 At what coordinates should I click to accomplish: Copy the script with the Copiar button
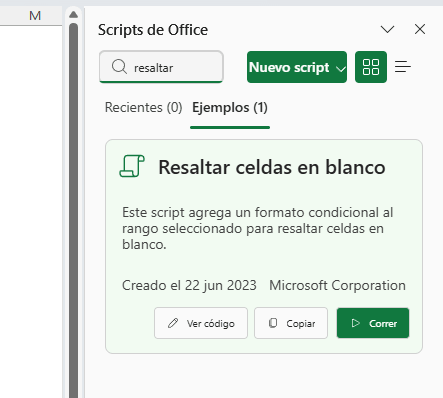pyautogui.click(x=291, y=323)
